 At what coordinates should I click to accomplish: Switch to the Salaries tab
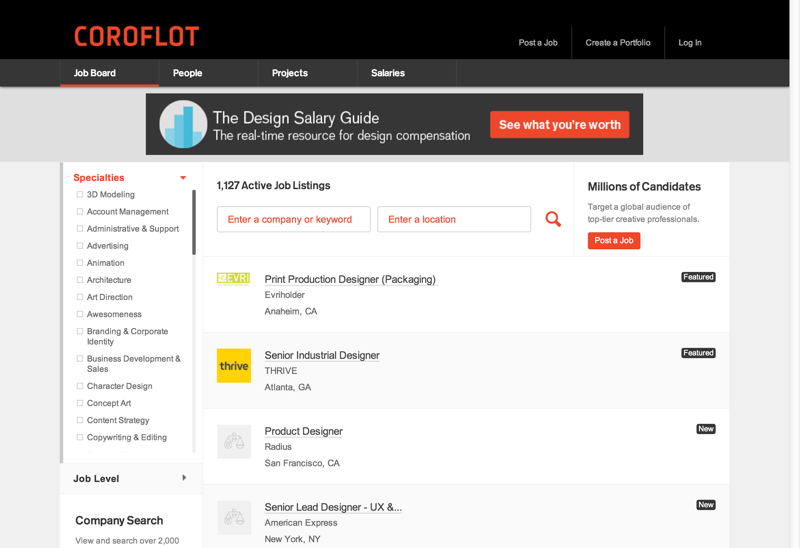coord(407,73)
